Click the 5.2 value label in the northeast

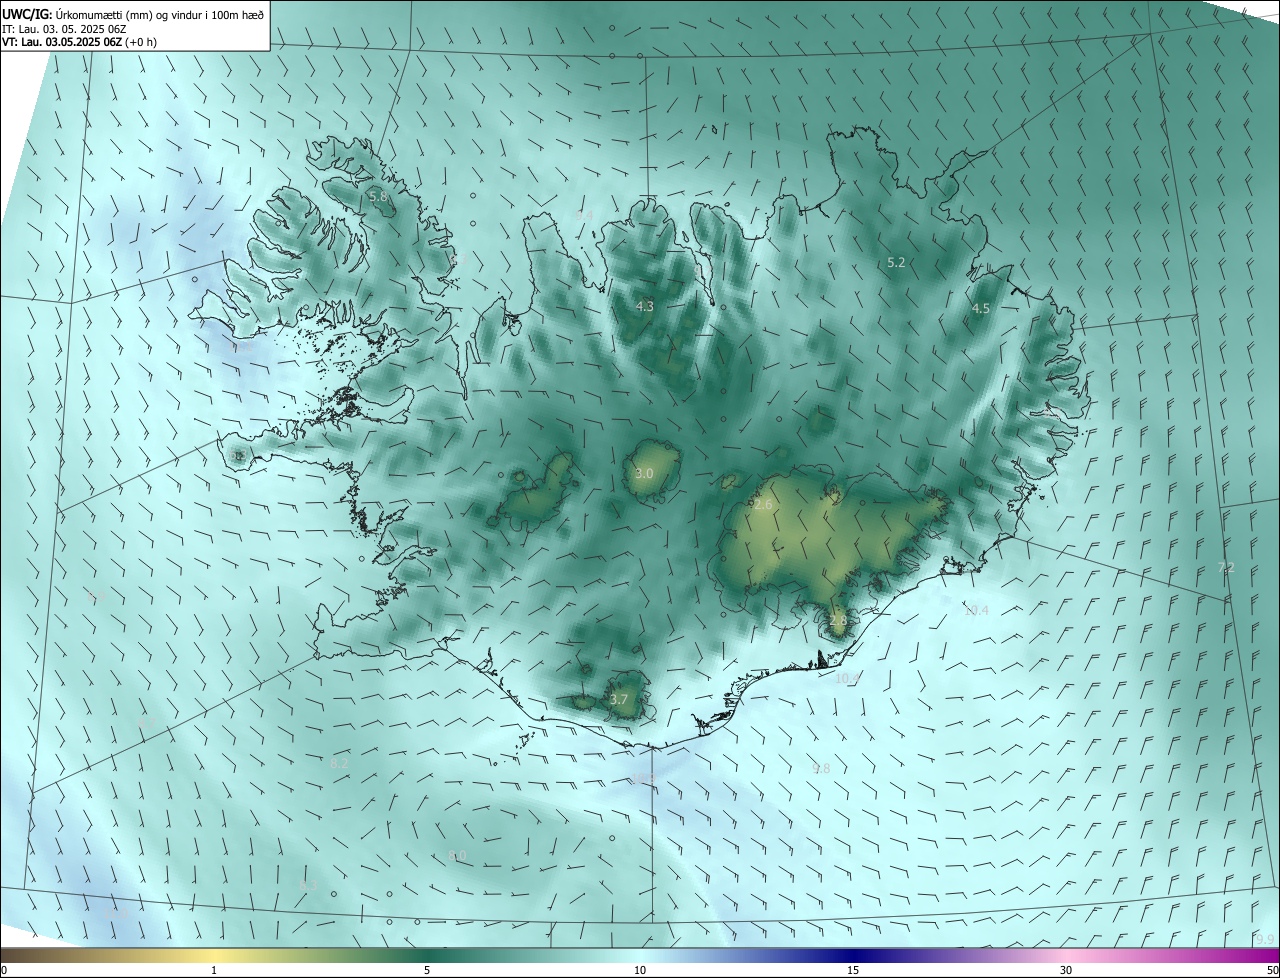(x=896, y=262)
